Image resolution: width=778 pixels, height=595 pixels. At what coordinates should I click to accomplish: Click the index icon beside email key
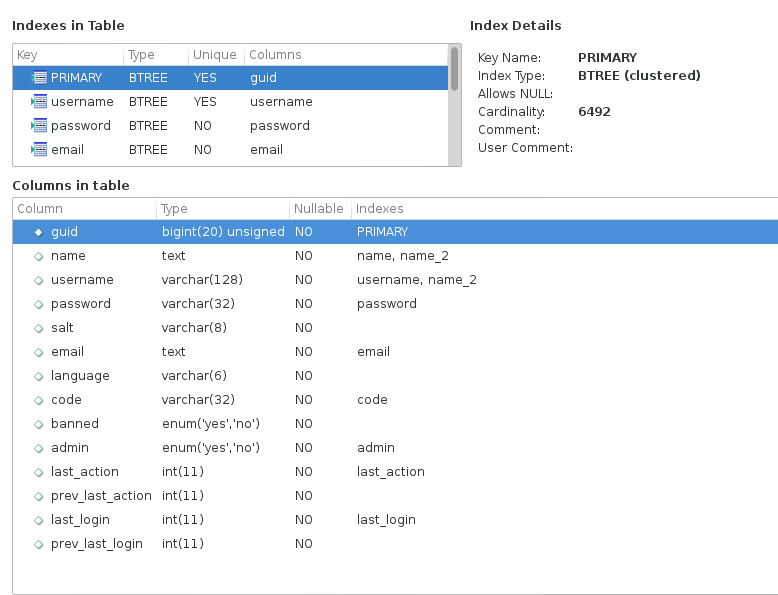point(39,149)
